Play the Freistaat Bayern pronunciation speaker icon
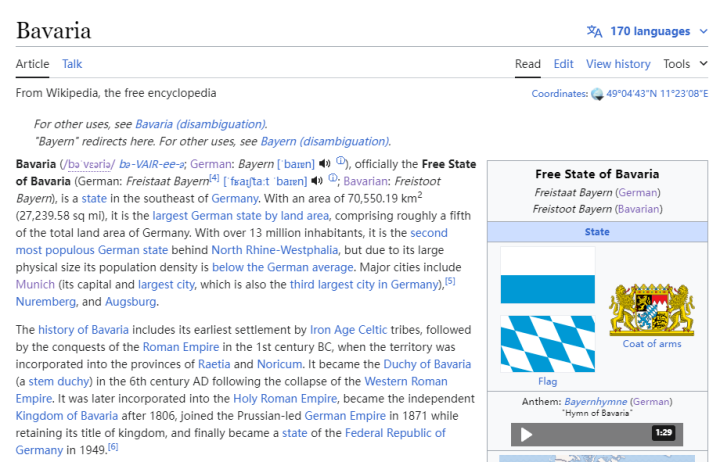The width and height of the screenshot is (720, 462). [x=317, y=181]
